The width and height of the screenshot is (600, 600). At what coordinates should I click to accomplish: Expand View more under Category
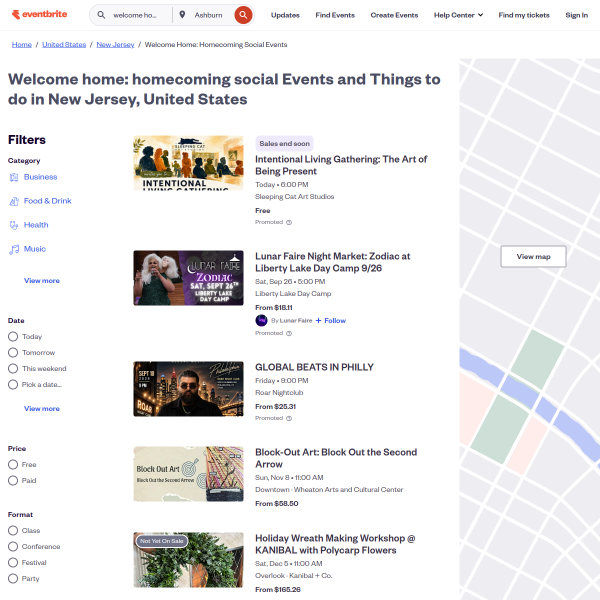tap(42, 280)
